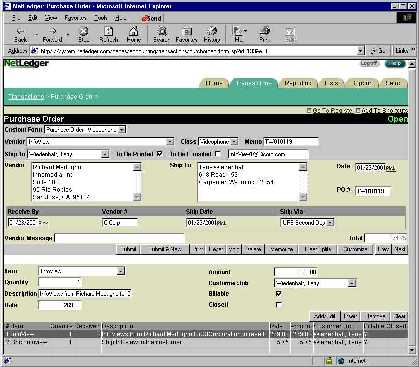Toggle the To Be Printed checkbox

(x=159, y=154)
